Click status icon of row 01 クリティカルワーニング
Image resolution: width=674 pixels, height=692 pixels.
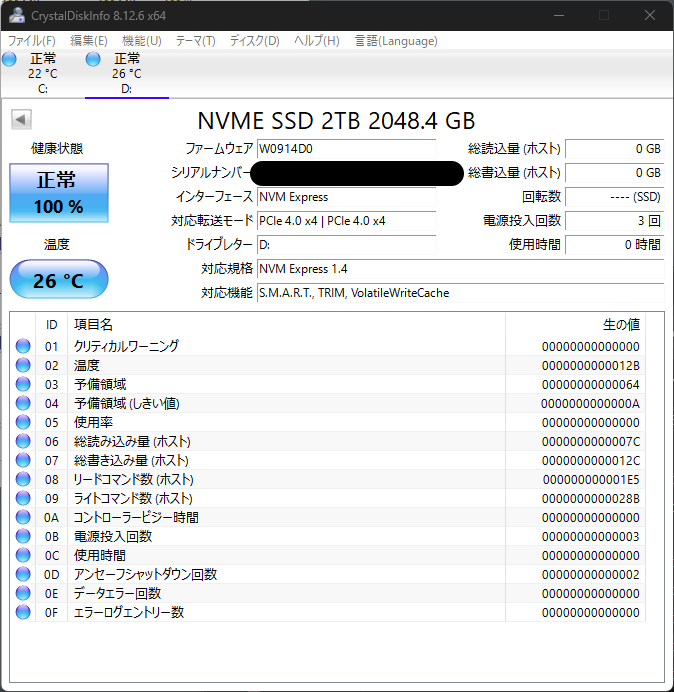[23, 346]
